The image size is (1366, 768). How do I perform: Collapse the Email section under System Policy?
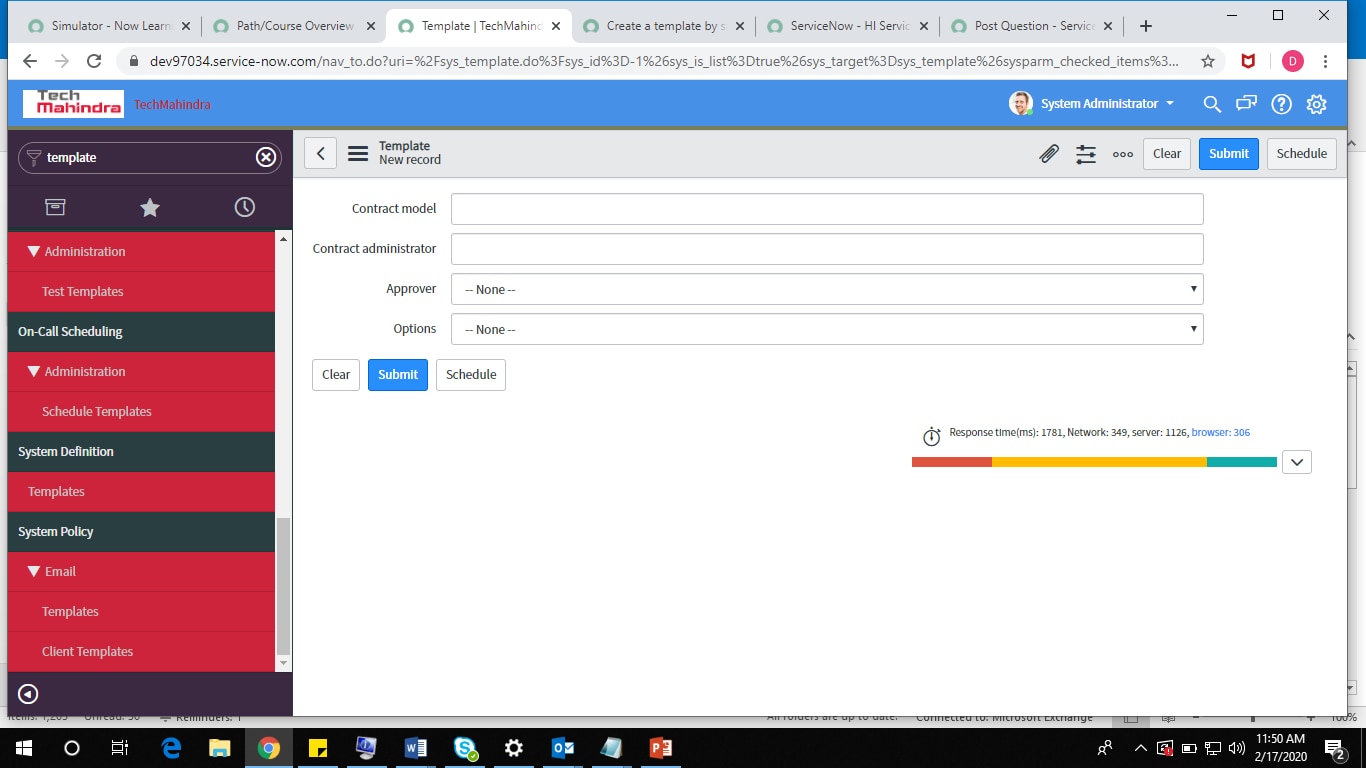point(35,571)
